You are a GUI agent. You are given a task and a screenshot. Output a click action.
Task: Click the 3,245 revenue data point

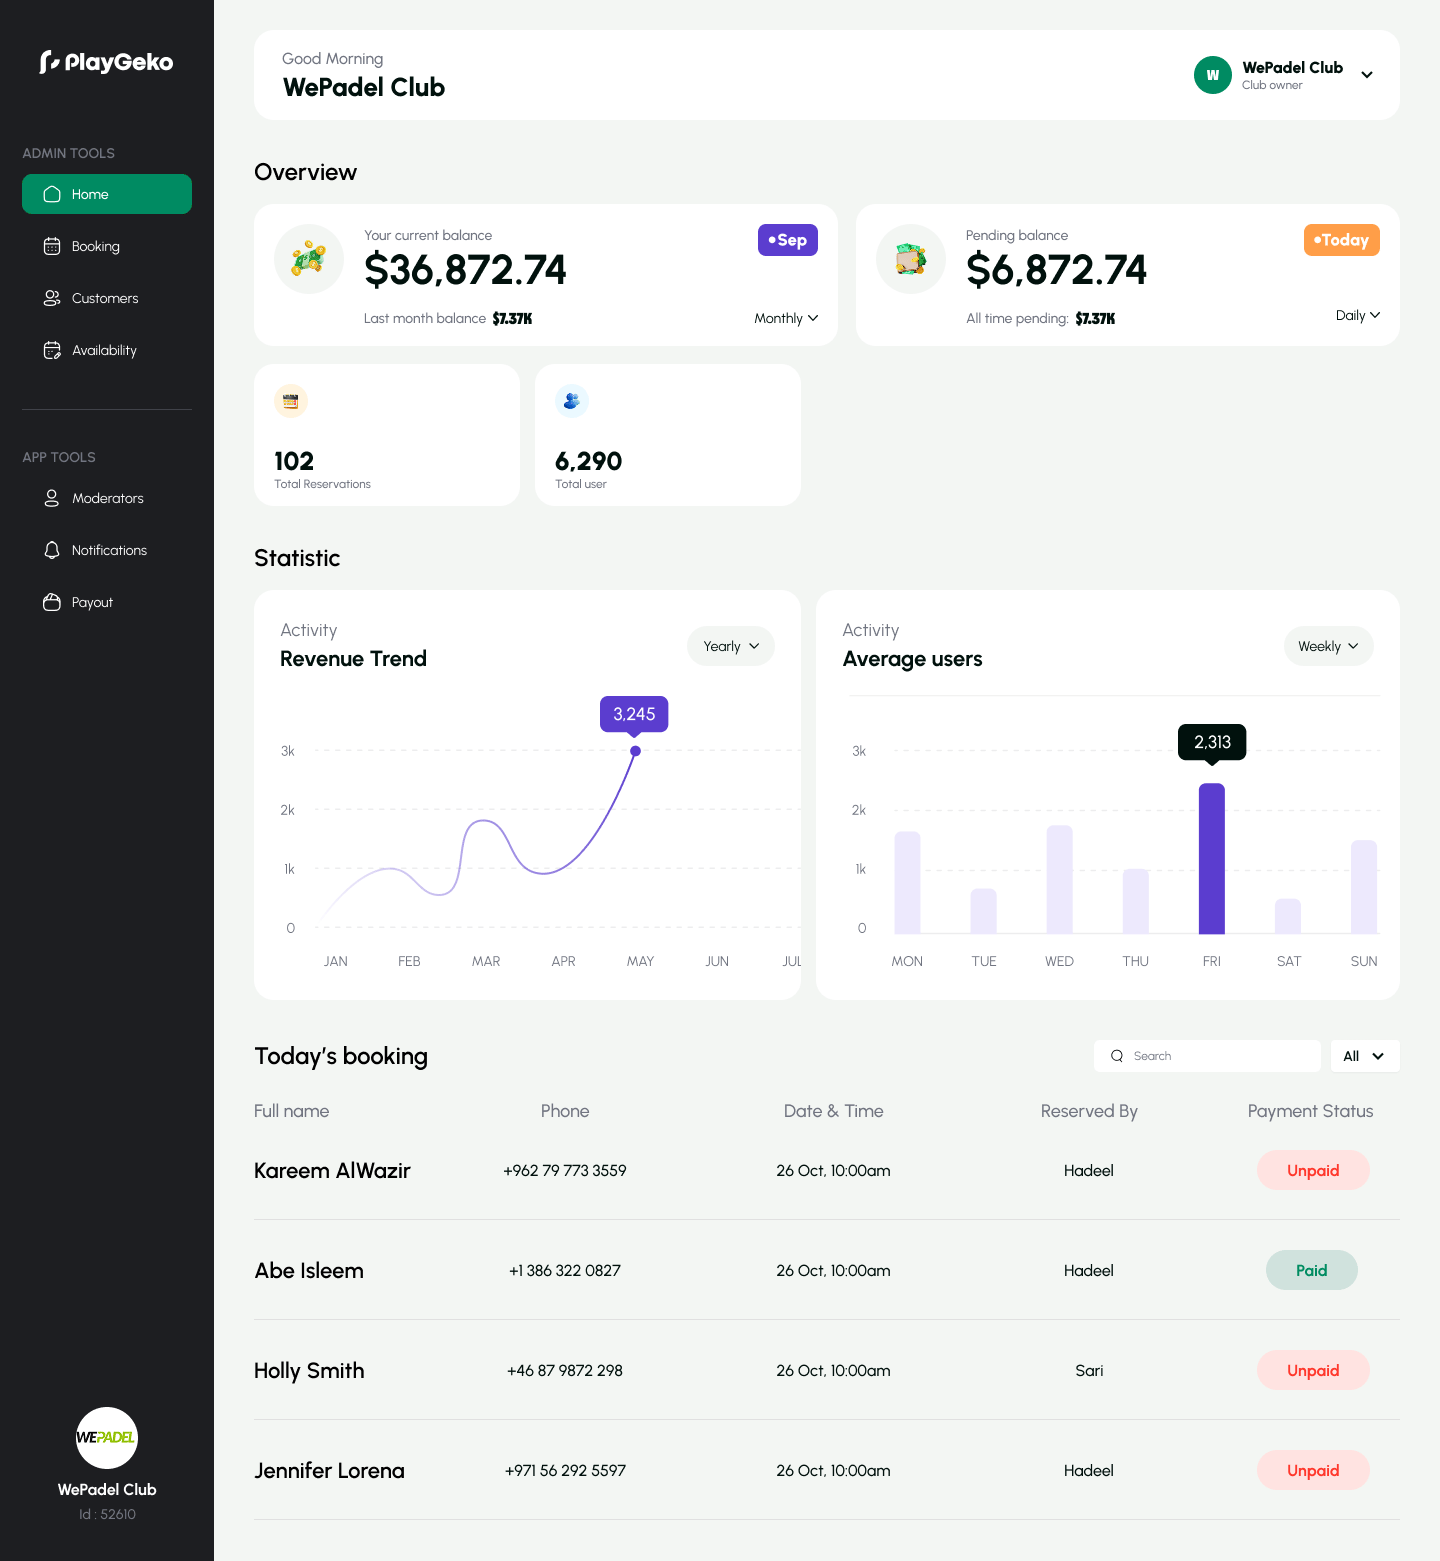(x=635, y=751)
